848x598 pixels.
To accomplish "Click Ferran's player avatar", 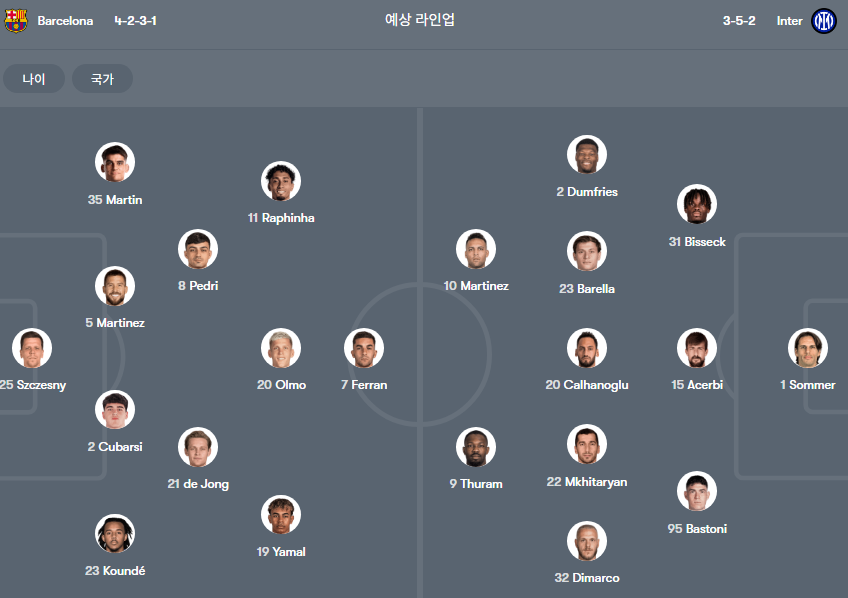I will coord(364,348).
